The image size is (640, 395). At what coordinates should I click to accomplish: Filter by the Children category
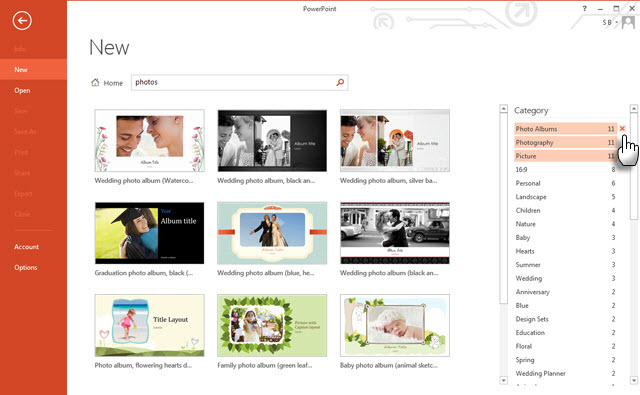point(565,210)
